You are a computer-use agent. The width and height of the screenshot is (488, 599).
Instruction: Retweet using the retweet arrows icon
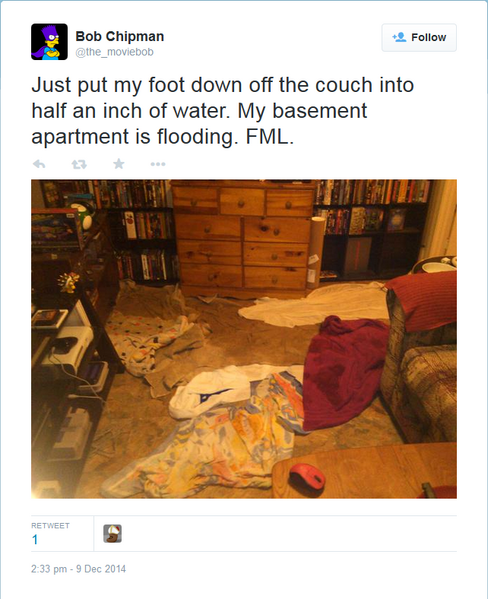tap(79, 164)
